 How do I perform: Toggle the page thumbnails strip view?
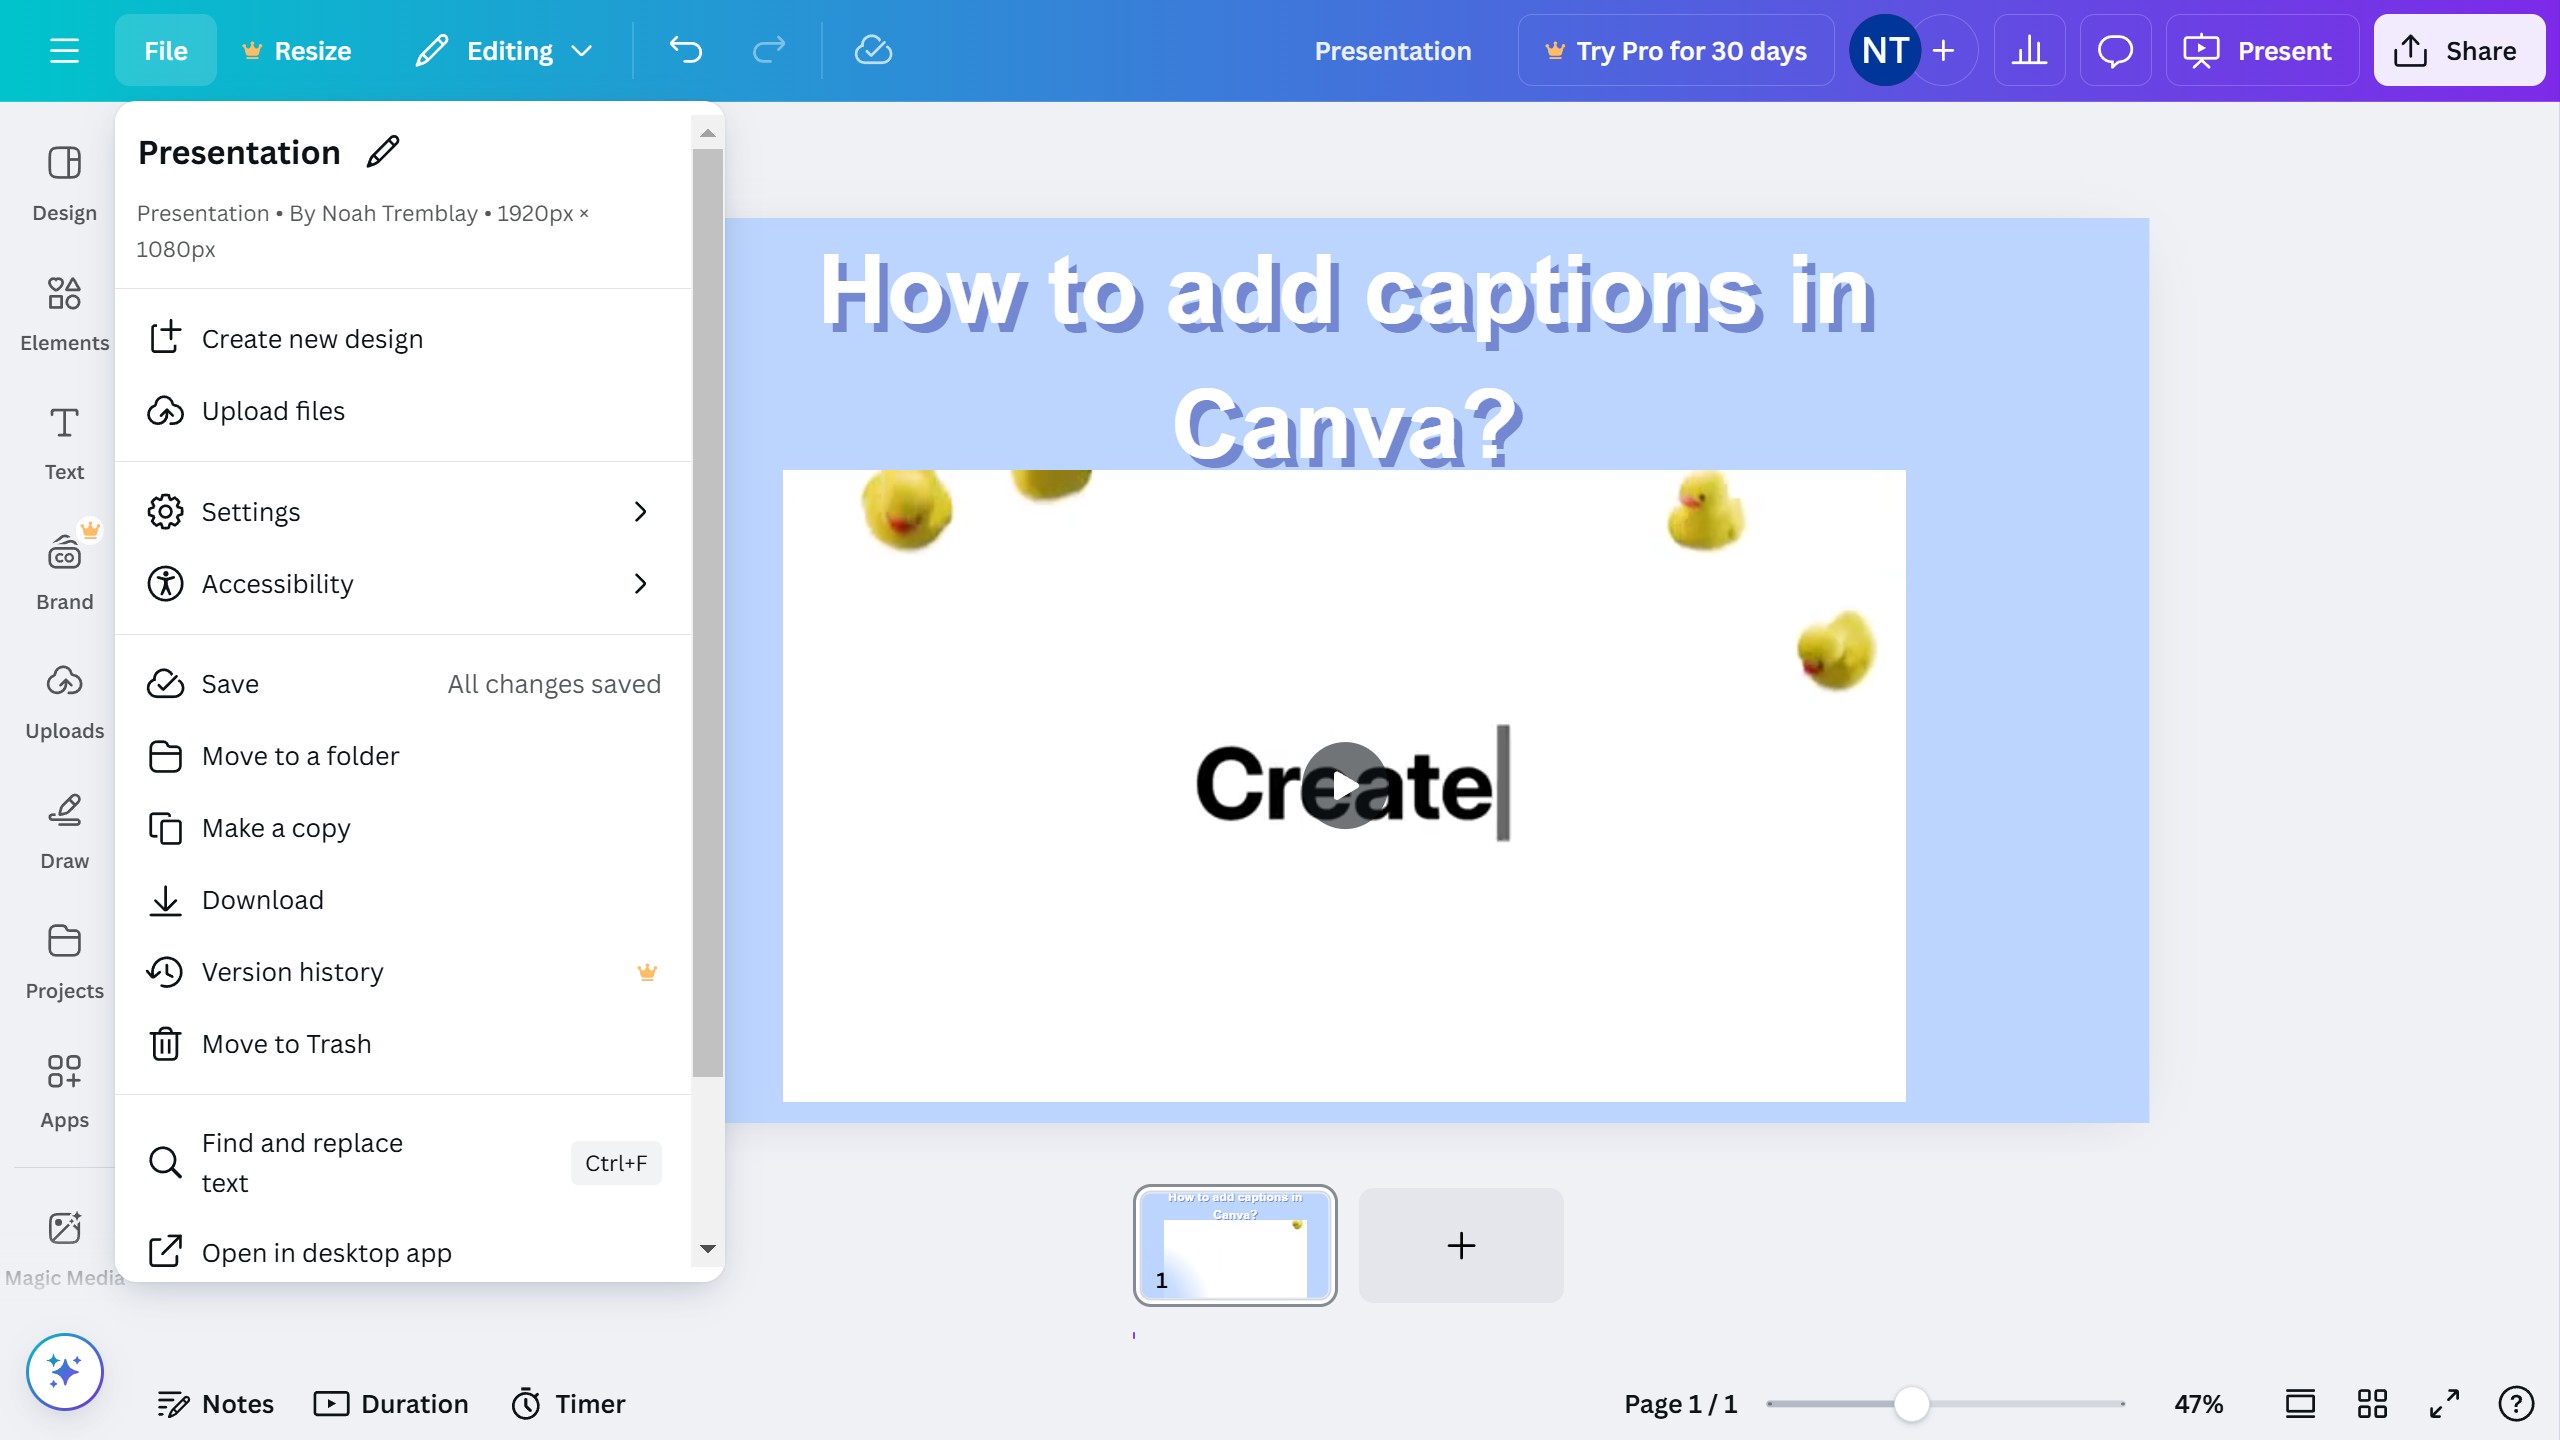tap(2300, 1403)
